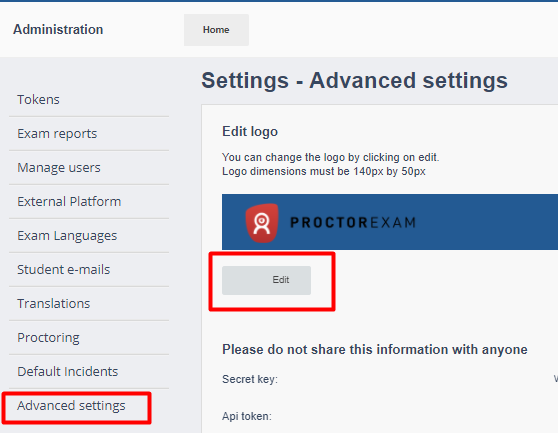Click the Edit logo heading

[x=250, y=131]
